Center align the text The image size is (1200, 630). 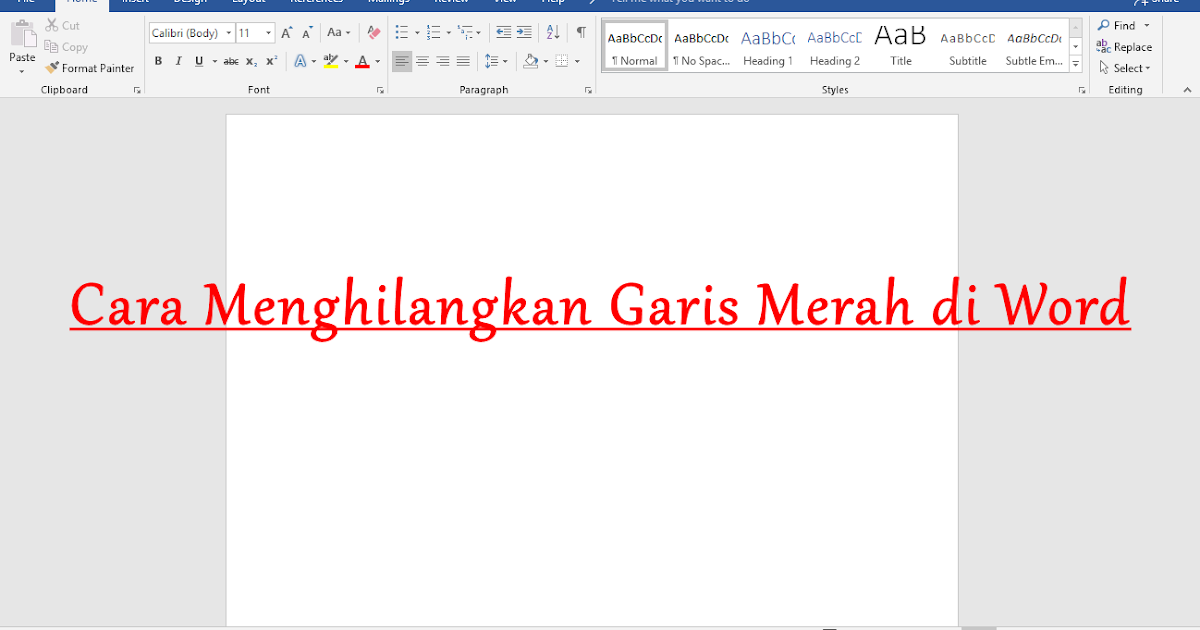click(x=422, y=61)
